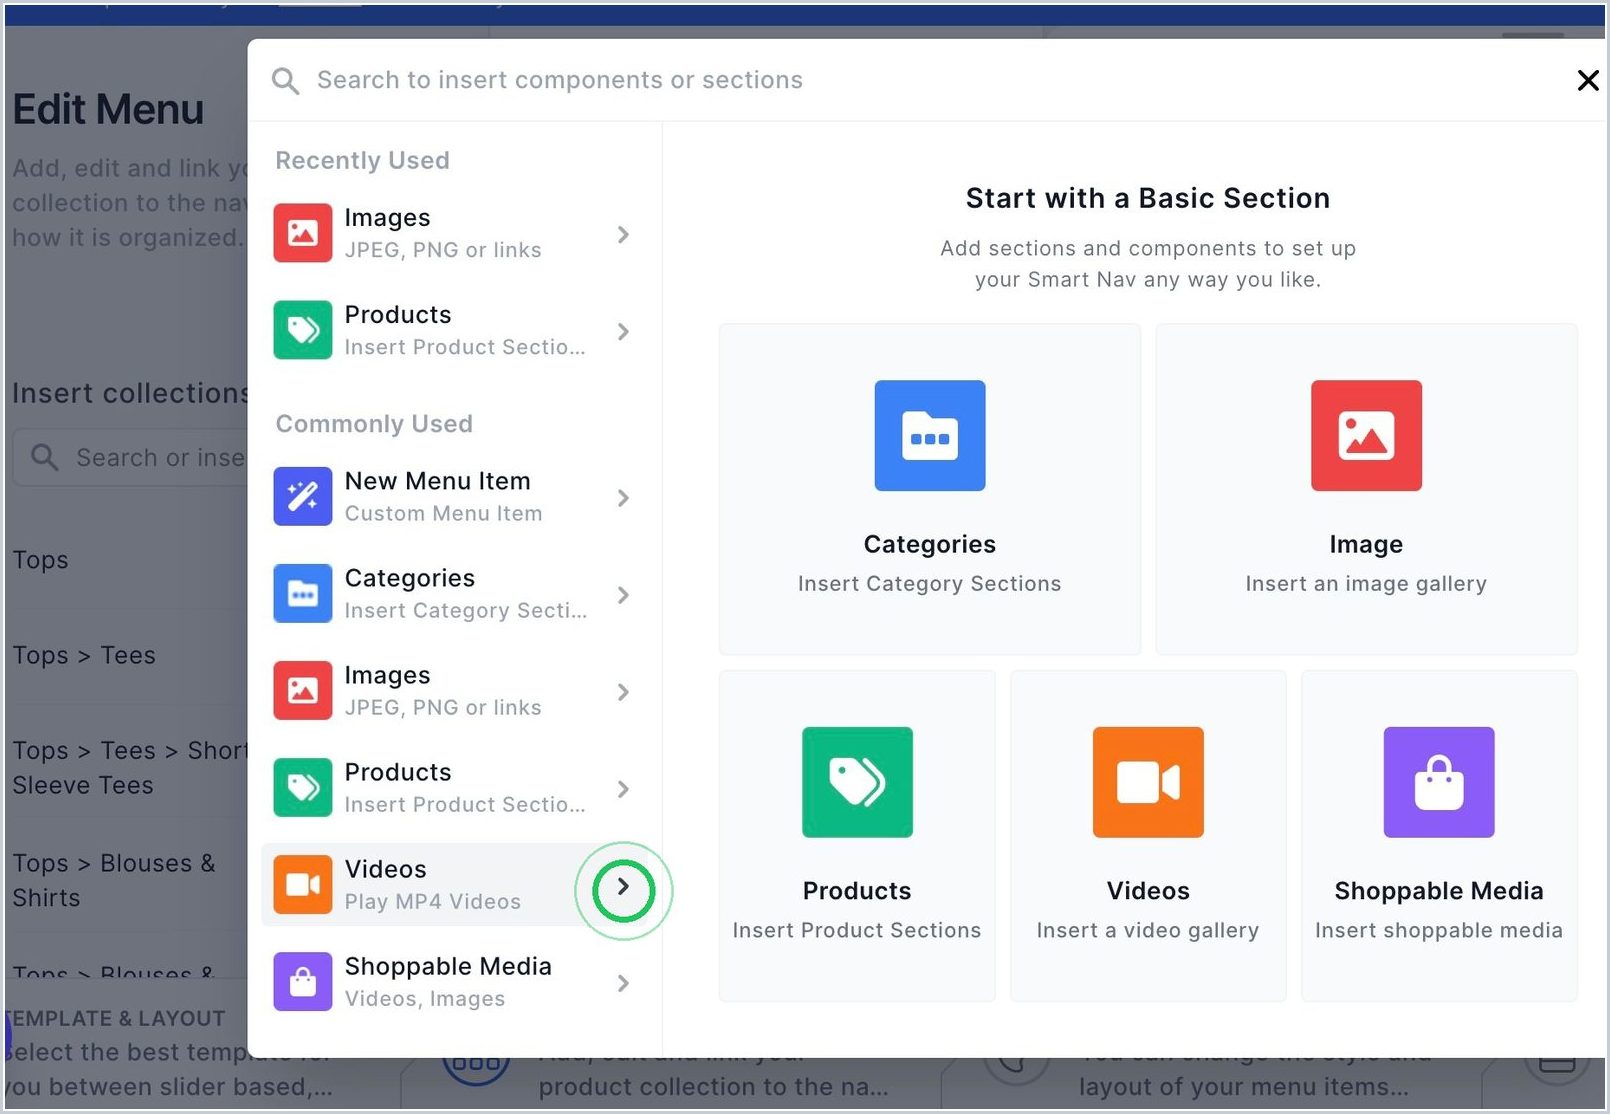Screen dimensions: 1610x1114
Task: Click 'Custom Menu Item' subtitle
Action: click(444, 514)
